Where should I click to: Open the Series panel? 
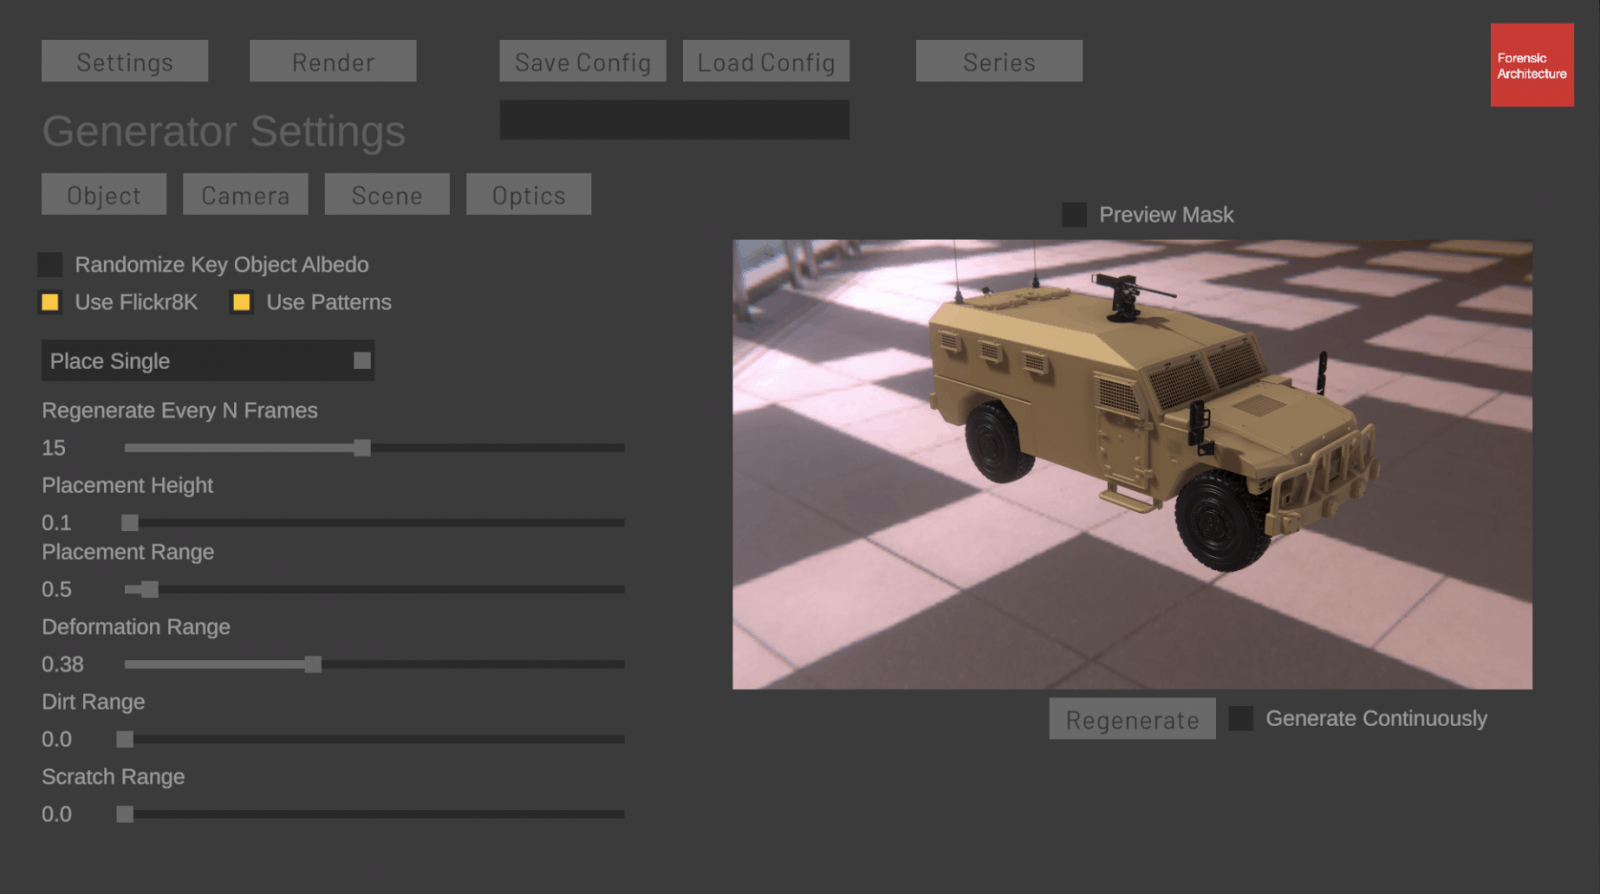999,61
